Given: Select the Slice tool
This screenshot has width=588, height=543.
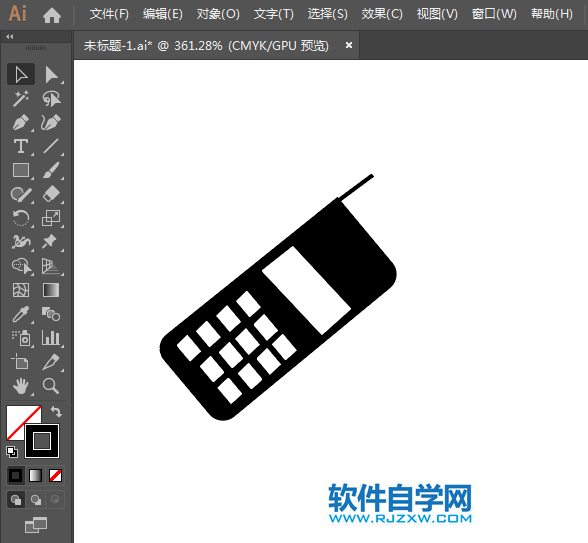Looking at the screenshot, I should 51,362.
